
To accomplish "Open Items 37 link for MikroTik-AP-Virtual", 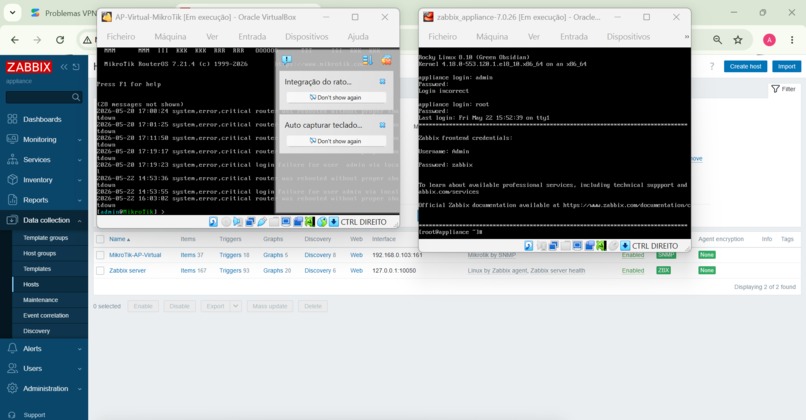I will (192, 255).
